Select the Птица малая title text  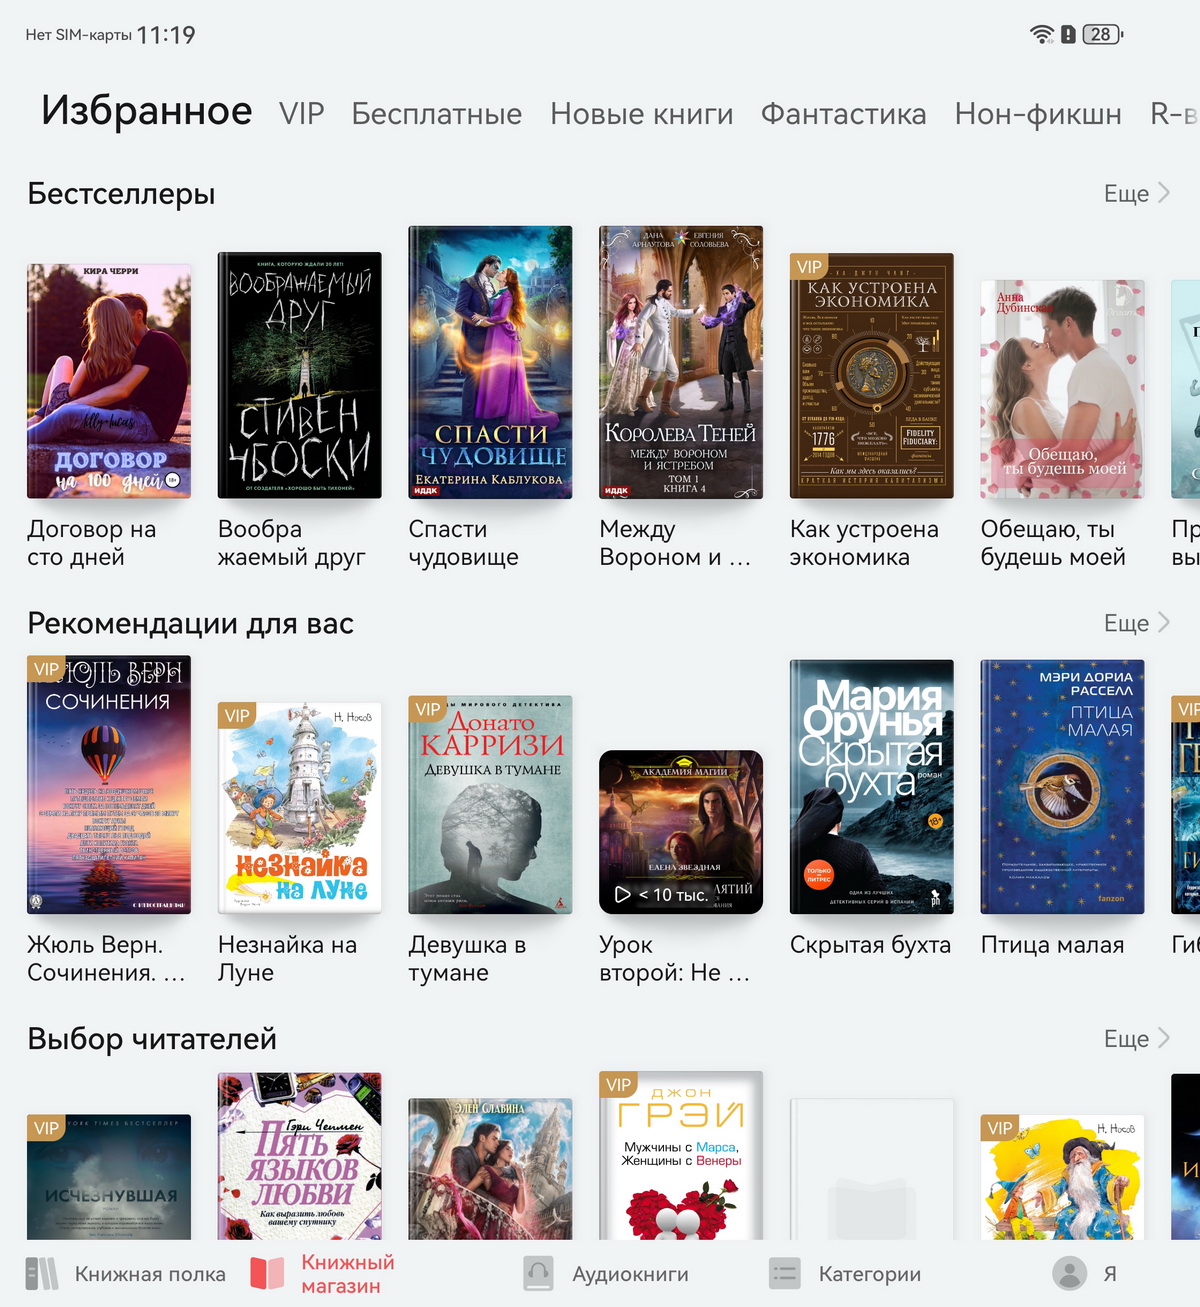[1052, 945]
